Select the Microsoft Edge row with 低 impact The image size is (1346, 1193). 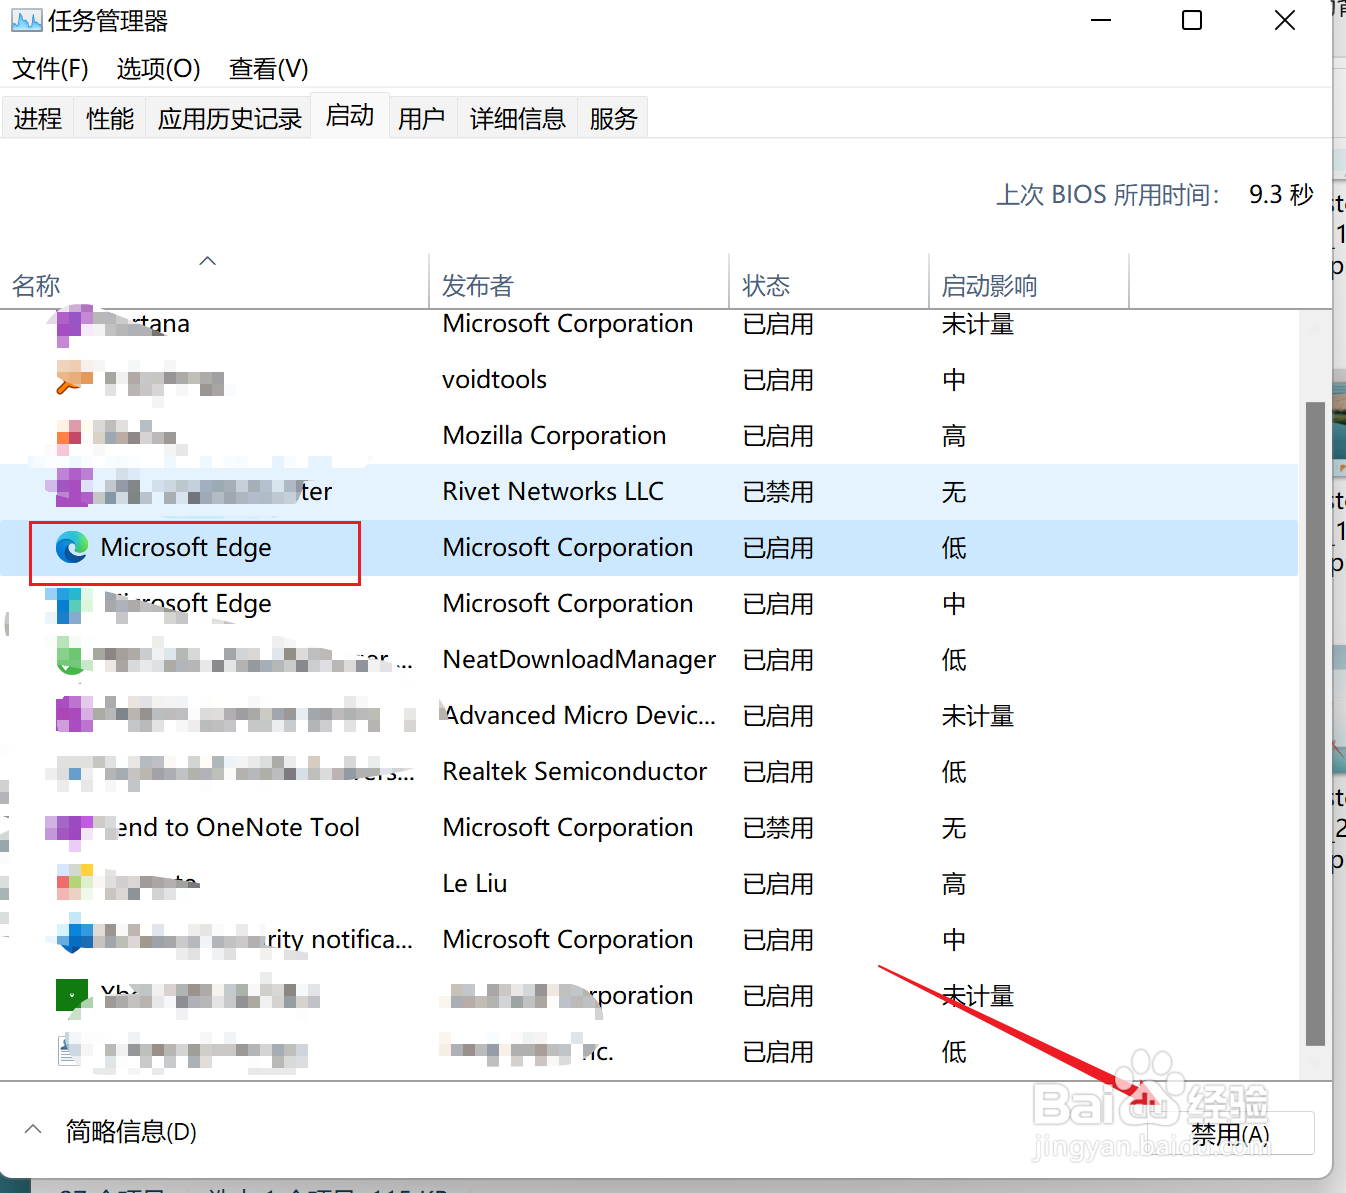coord(649,548)
